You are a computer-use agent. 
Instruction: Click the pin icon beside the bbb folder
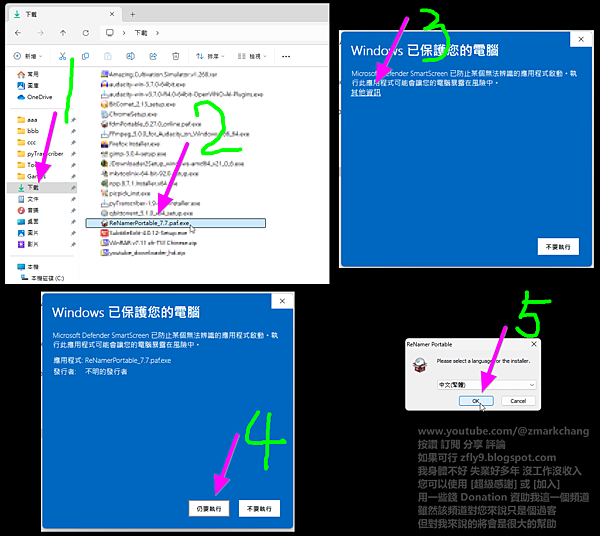pos(73,131)
